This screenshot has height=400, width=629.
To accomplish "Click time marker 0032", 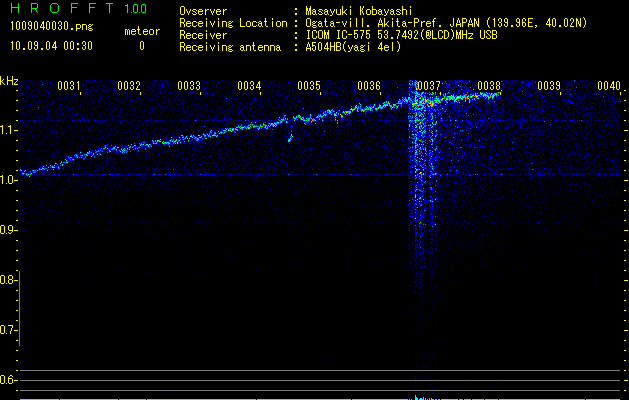I will point(129,85).
